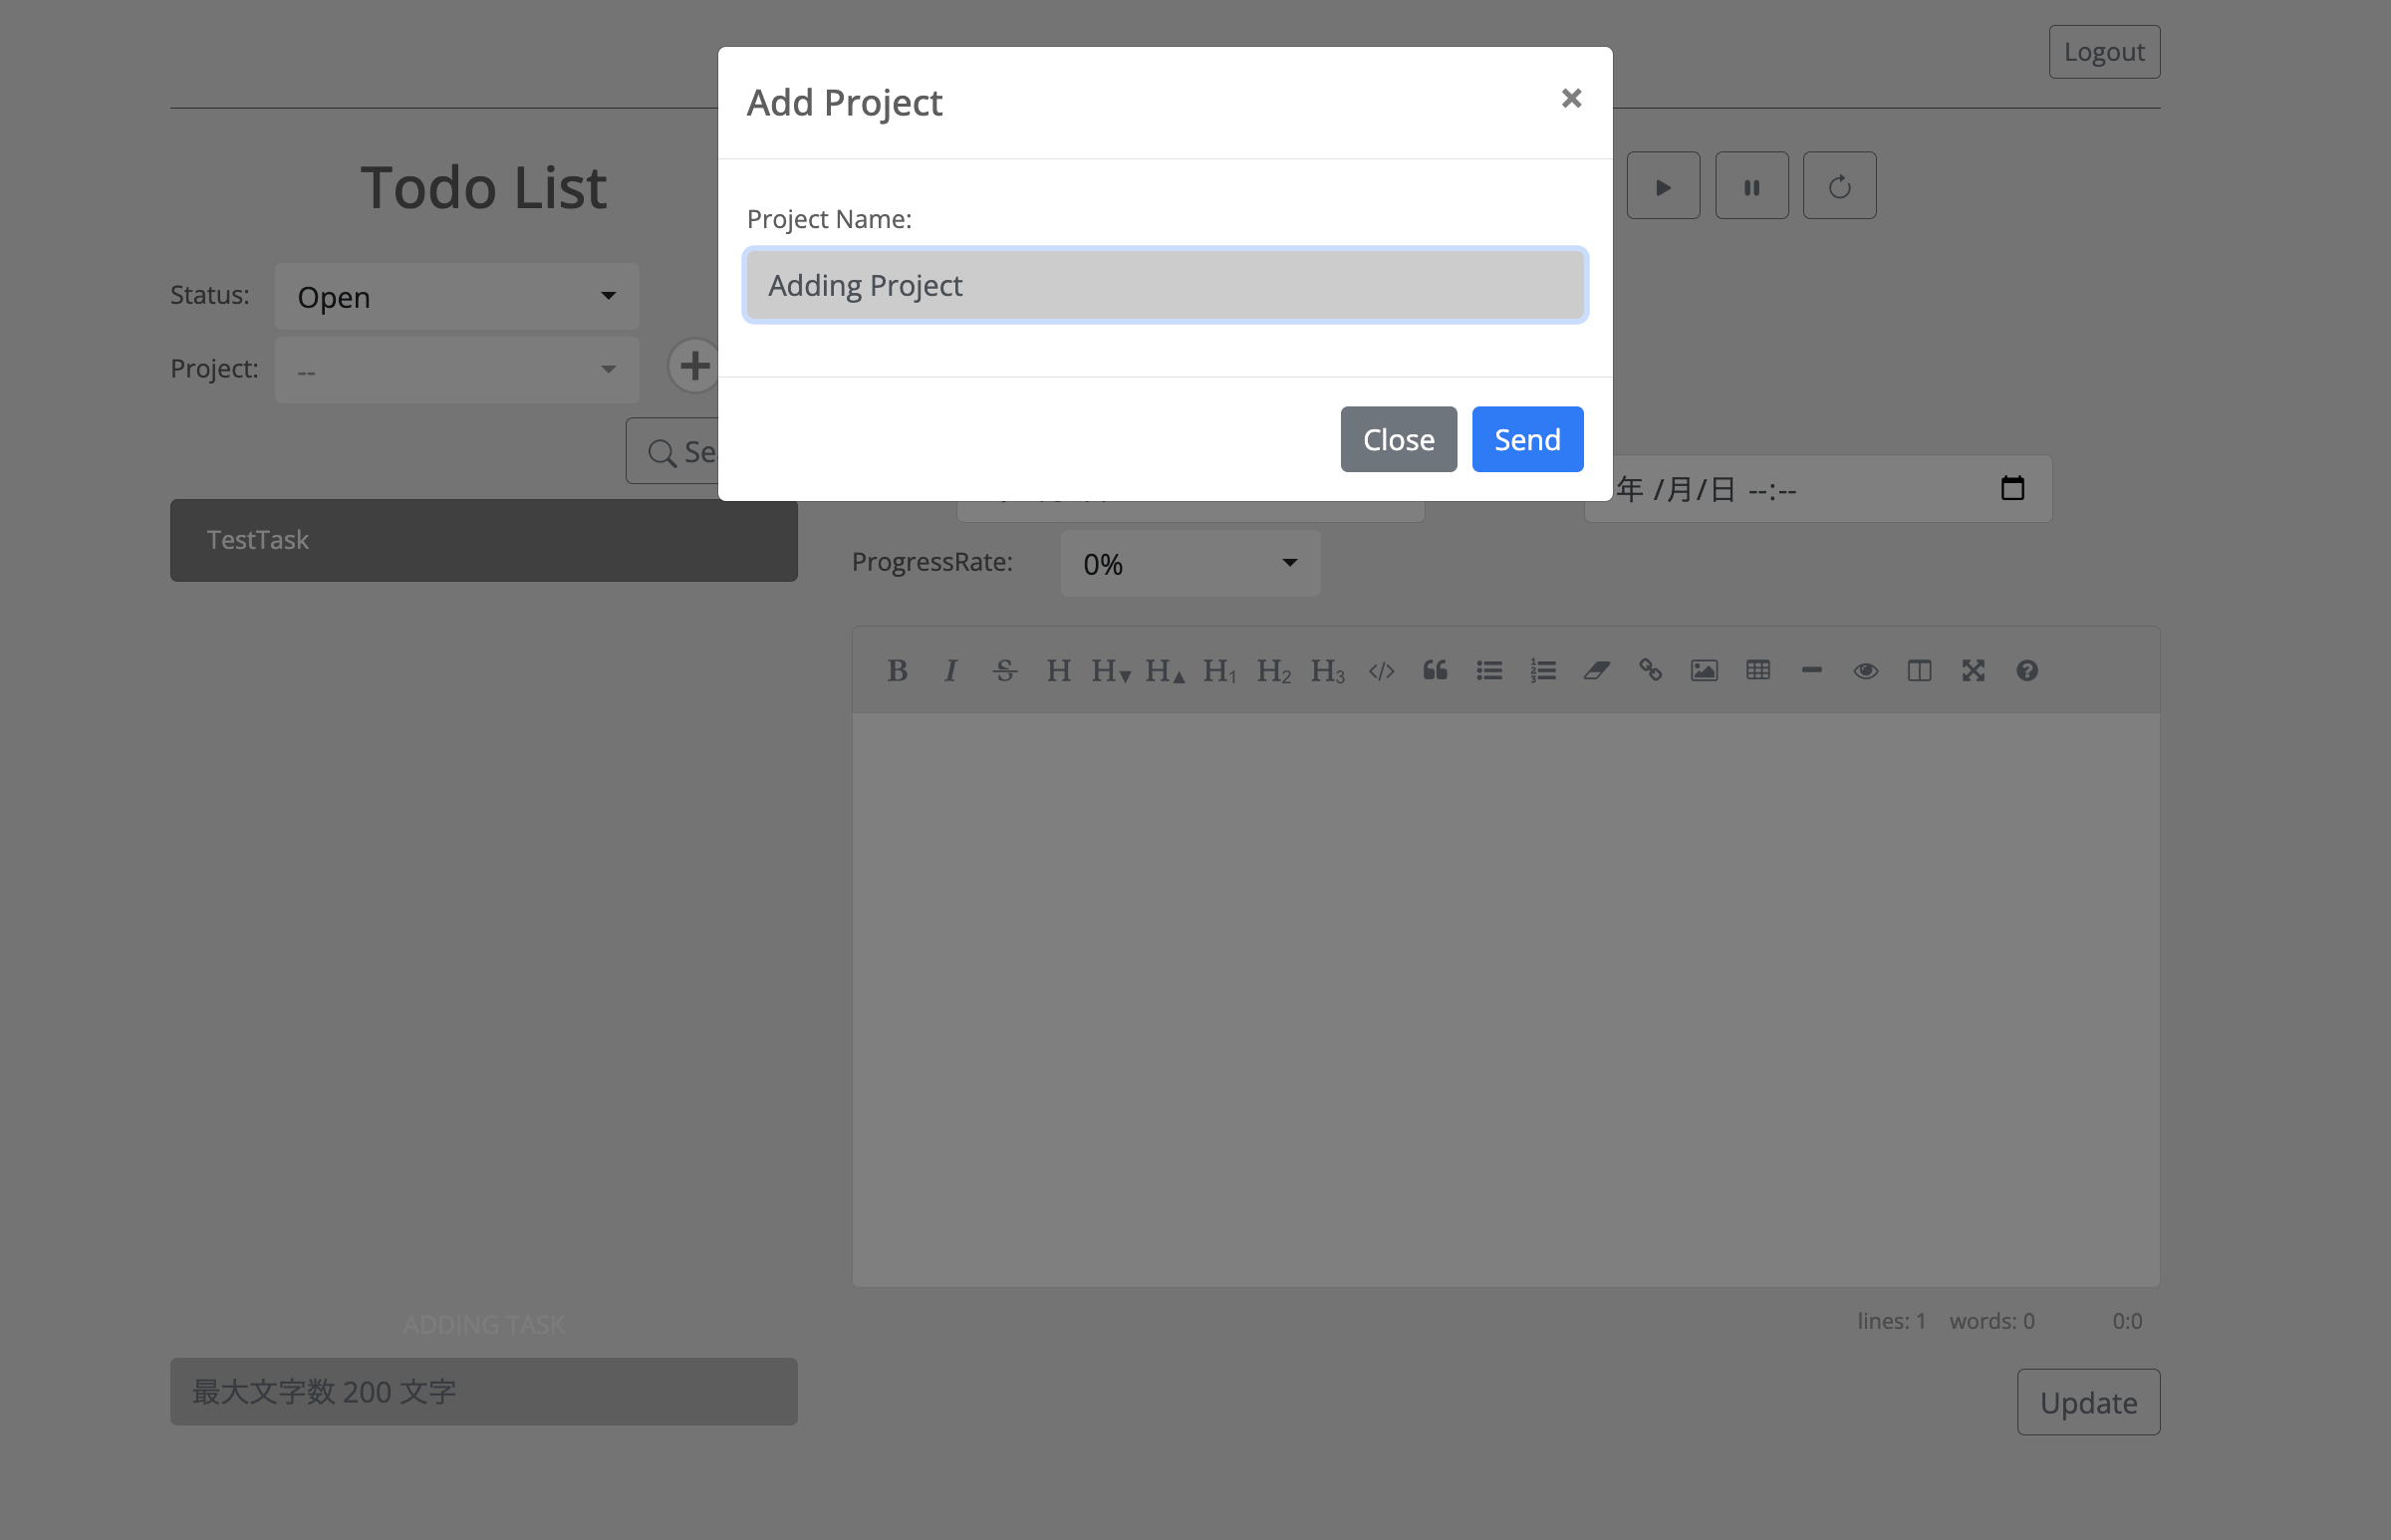Viewport: 2391px width, 1540px height.
Task: Toggle editor preview eye icon
Action: click(1865, 671)
